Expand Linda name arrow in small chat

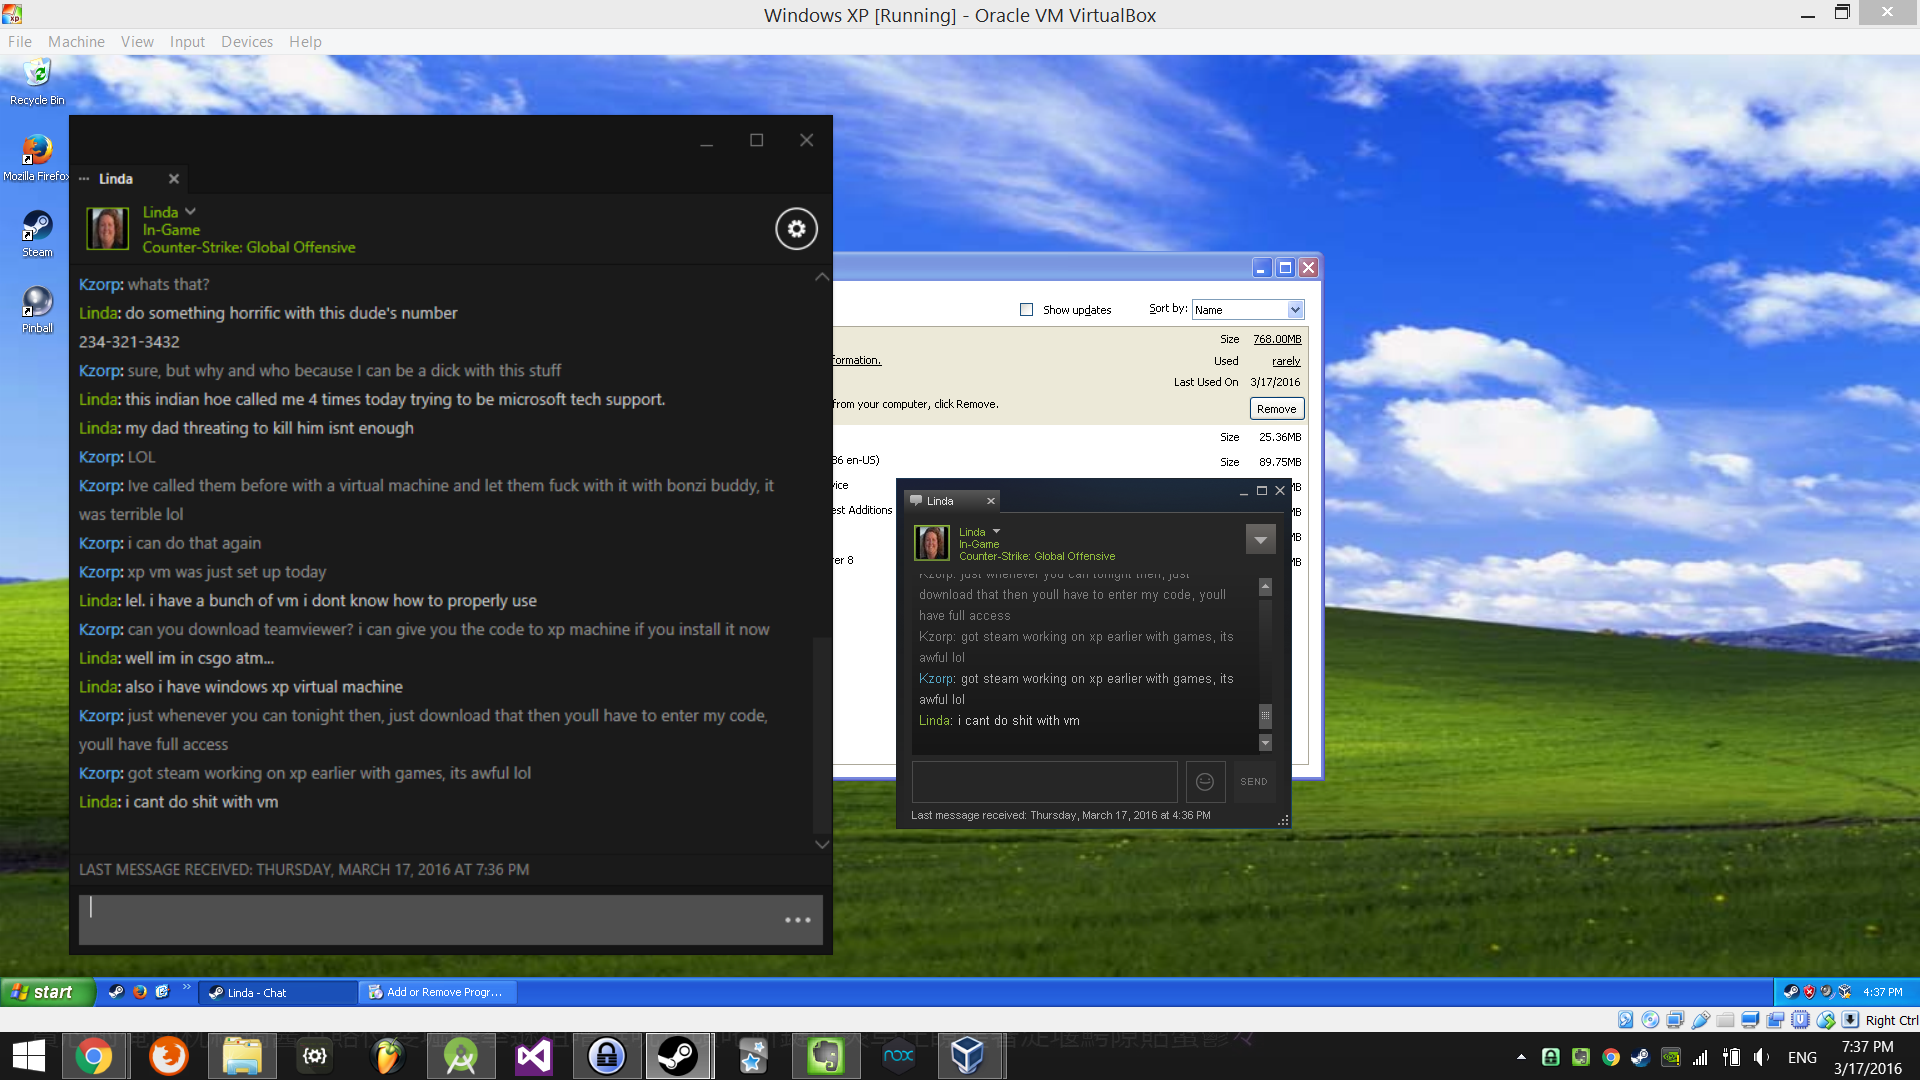996,532
